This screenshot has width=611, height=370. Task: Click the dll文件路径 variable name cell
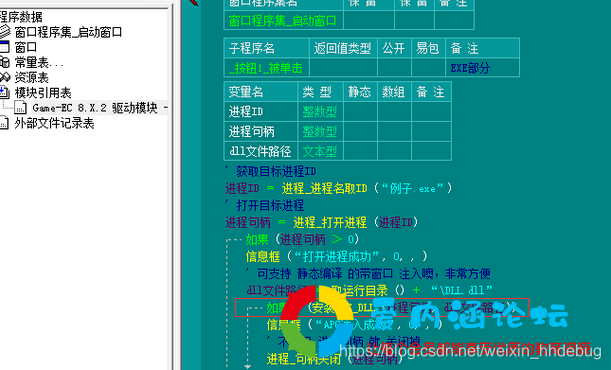point(261,151)
